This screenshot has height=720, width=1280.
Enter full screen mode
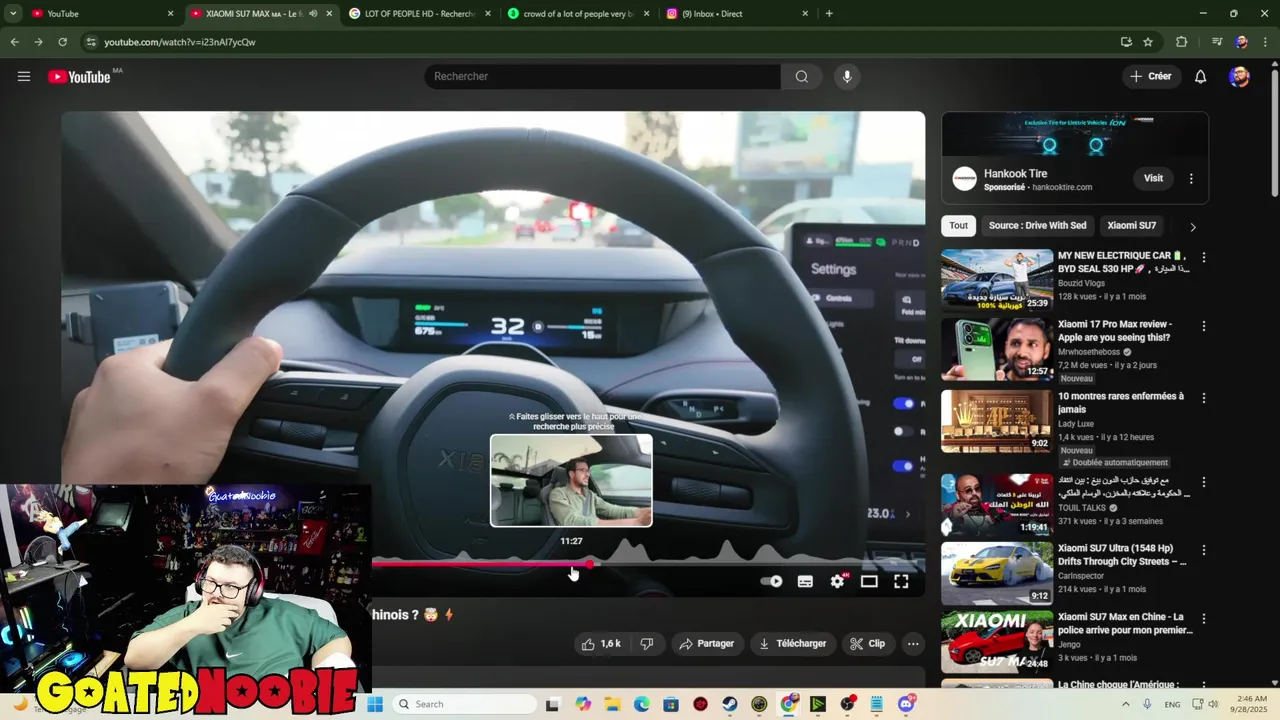tap(901, 581)
